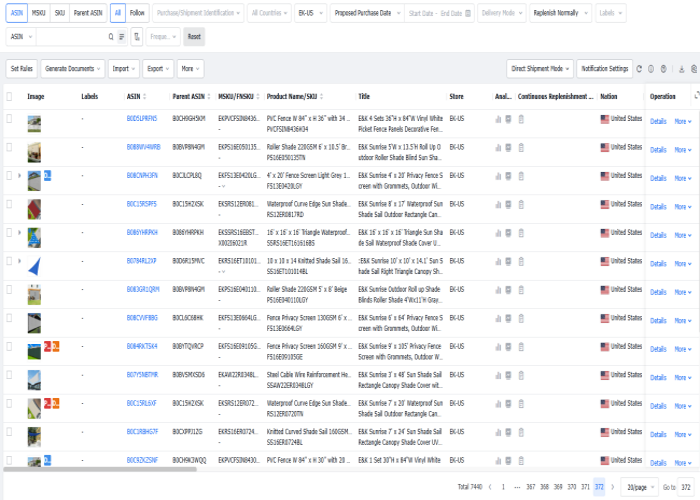
Task: Click the battery-shaped icon in B0B4RXTSK4 row
Action: tap(521, 347)
